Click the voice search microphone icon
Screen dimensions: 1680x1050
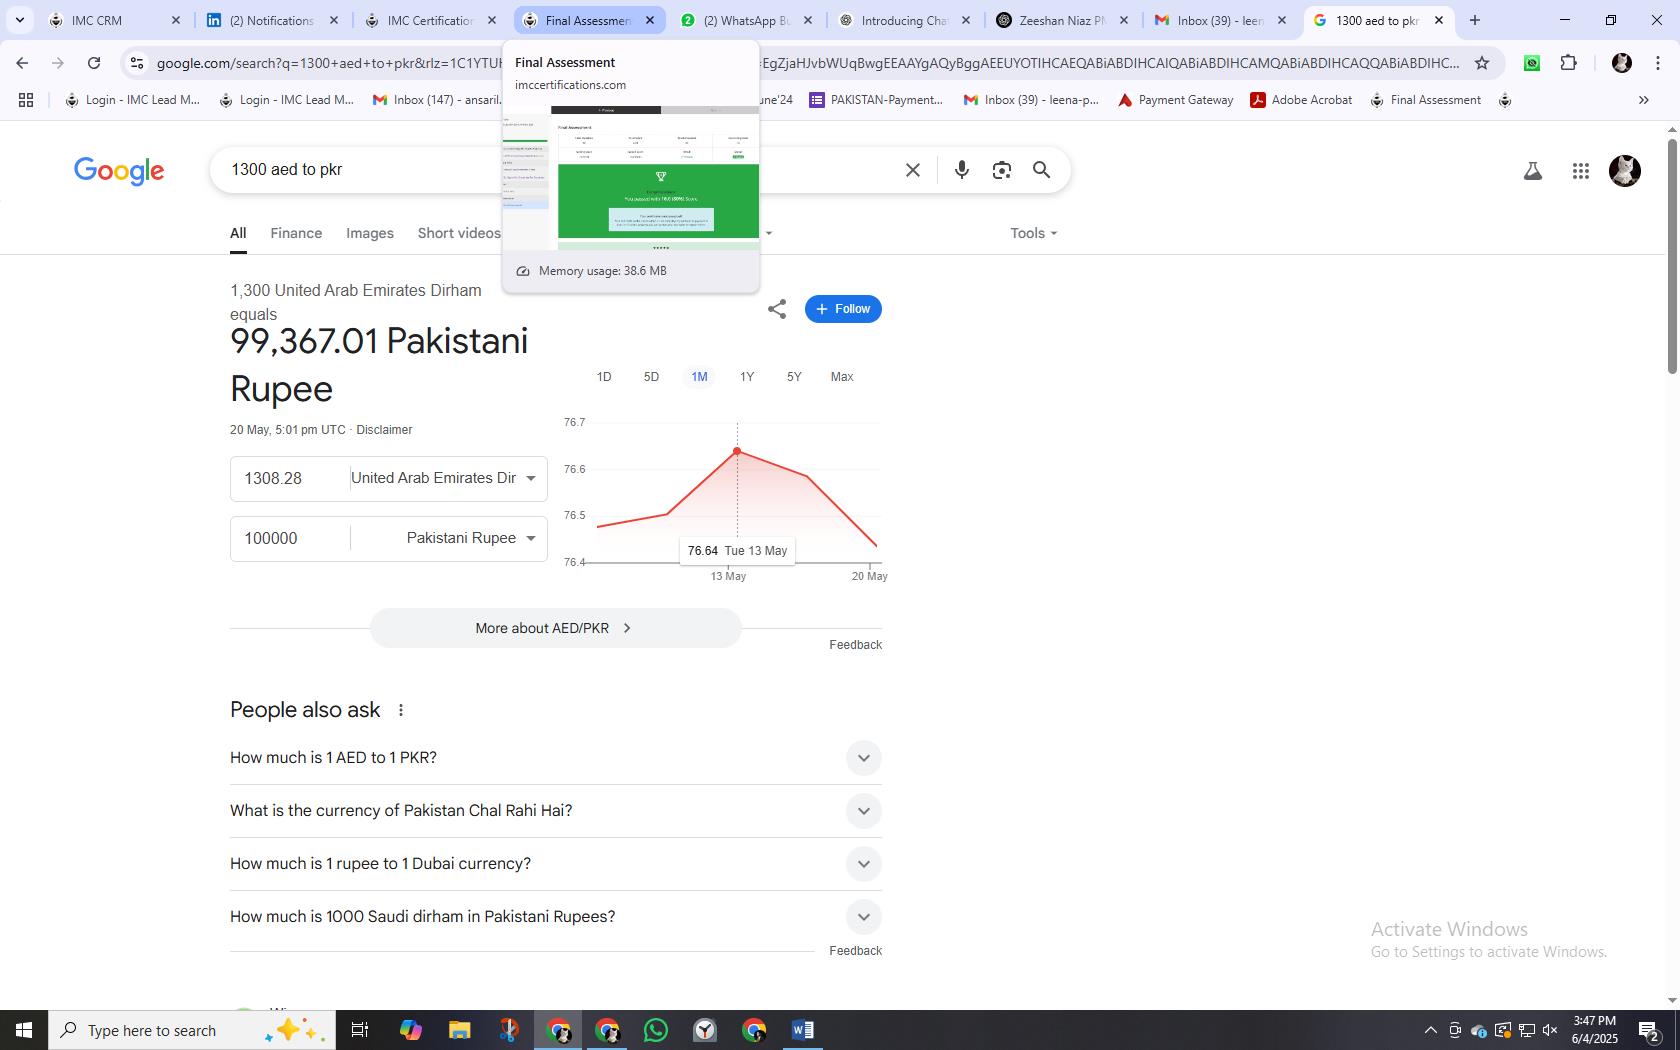pos(961,170)
